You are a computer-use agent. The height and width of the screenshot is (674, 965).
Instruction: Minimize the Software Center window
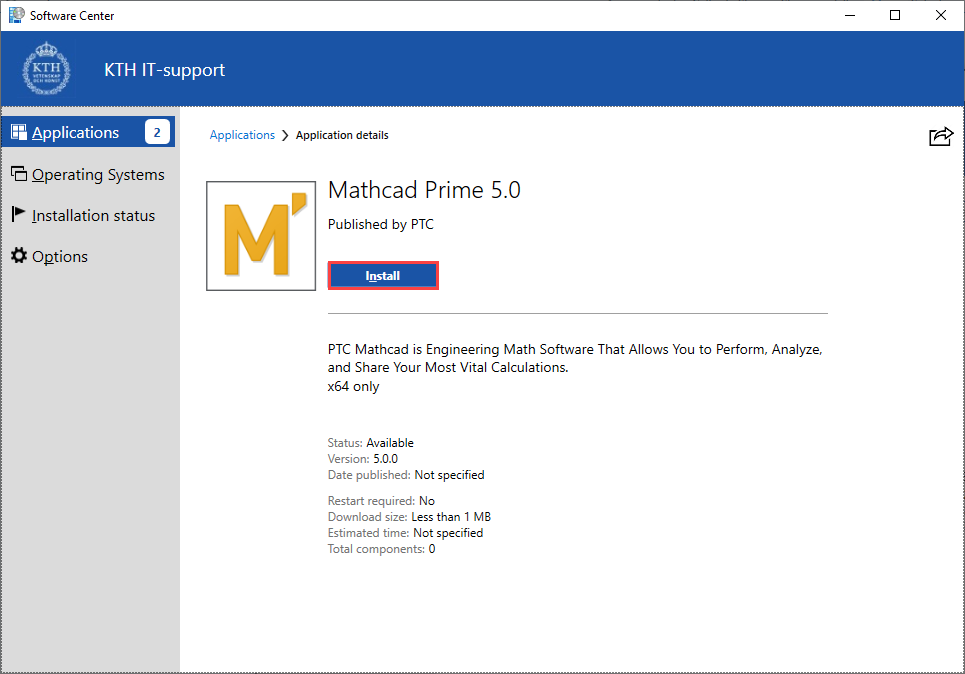click(x=850, y=15)
